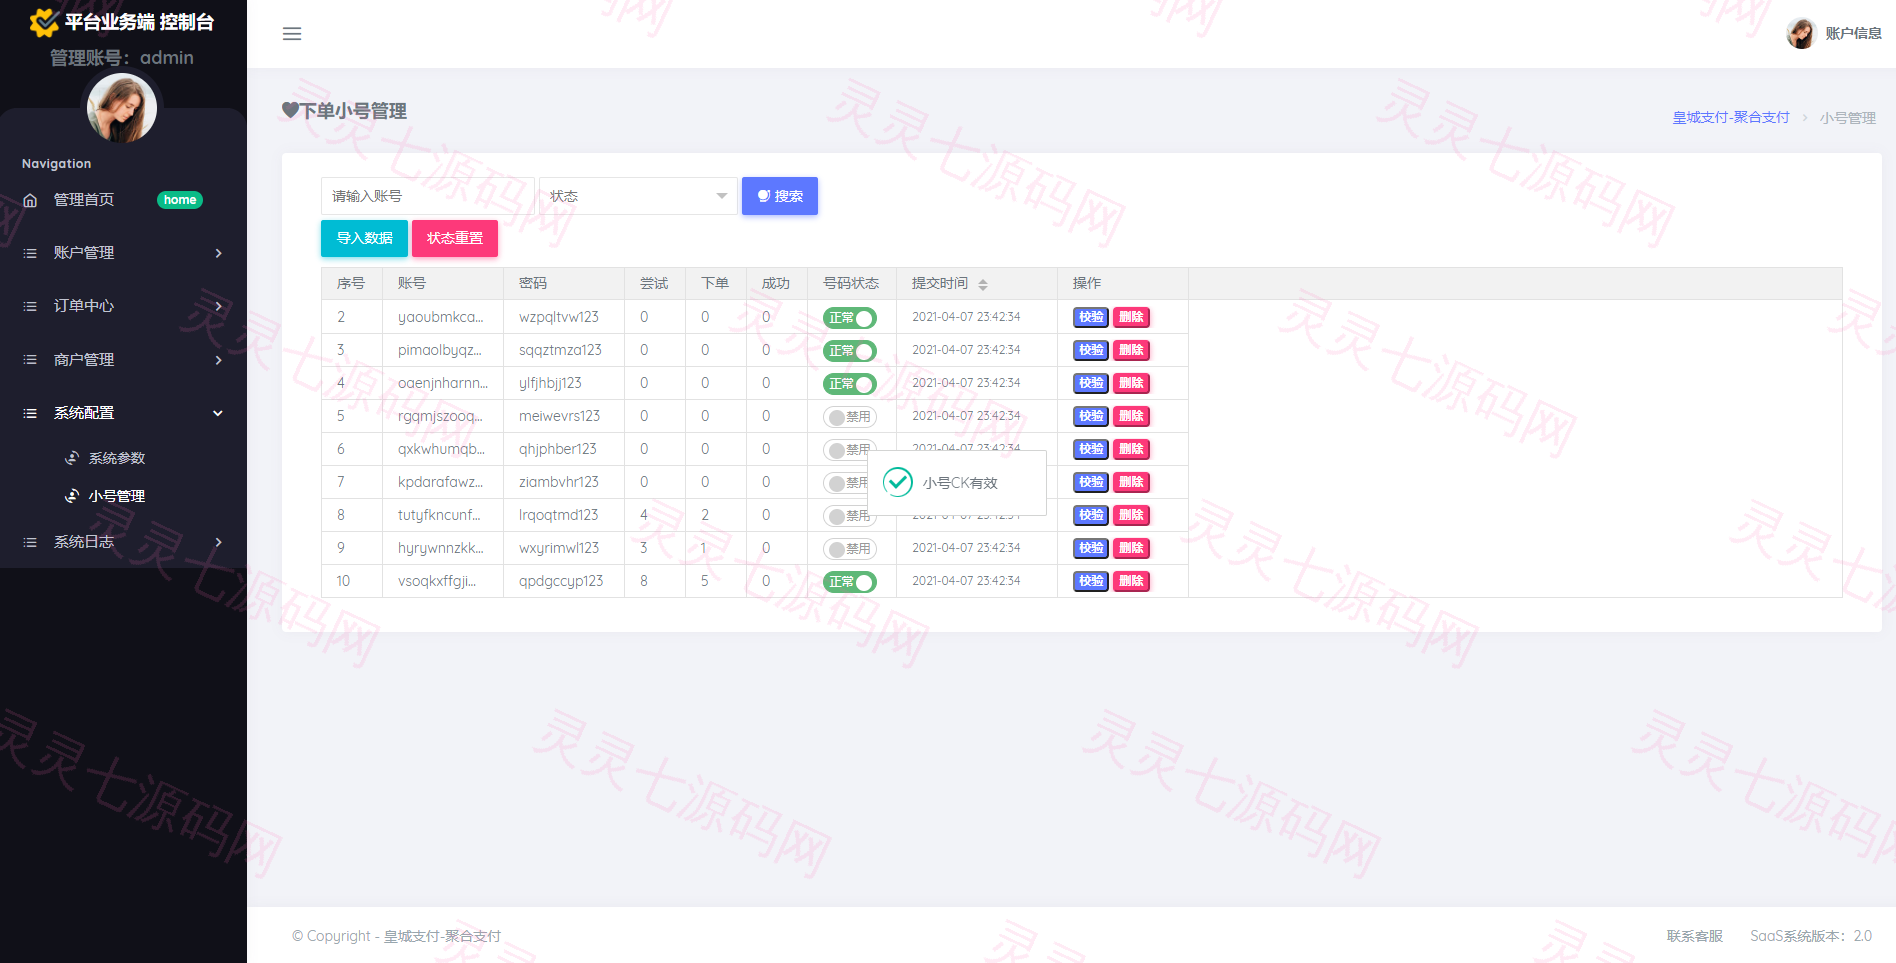Click the admin profile photo in sidebar
This screenshot has height=963, width=1896.
122,108
